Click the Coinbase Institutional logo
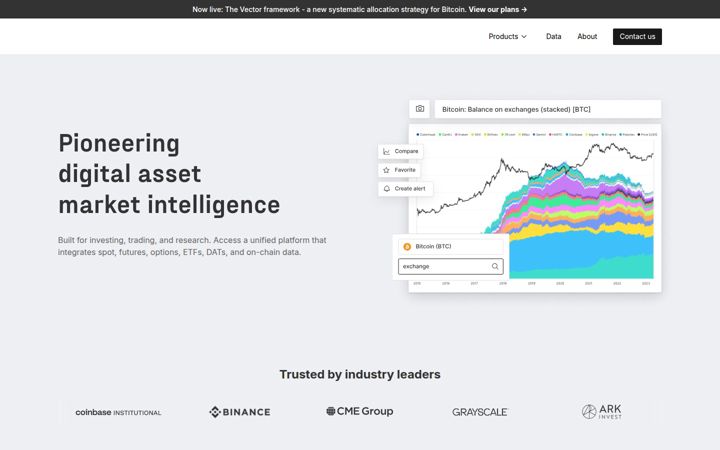Screen dimensions: 720x450 click(x=118, y=412)
